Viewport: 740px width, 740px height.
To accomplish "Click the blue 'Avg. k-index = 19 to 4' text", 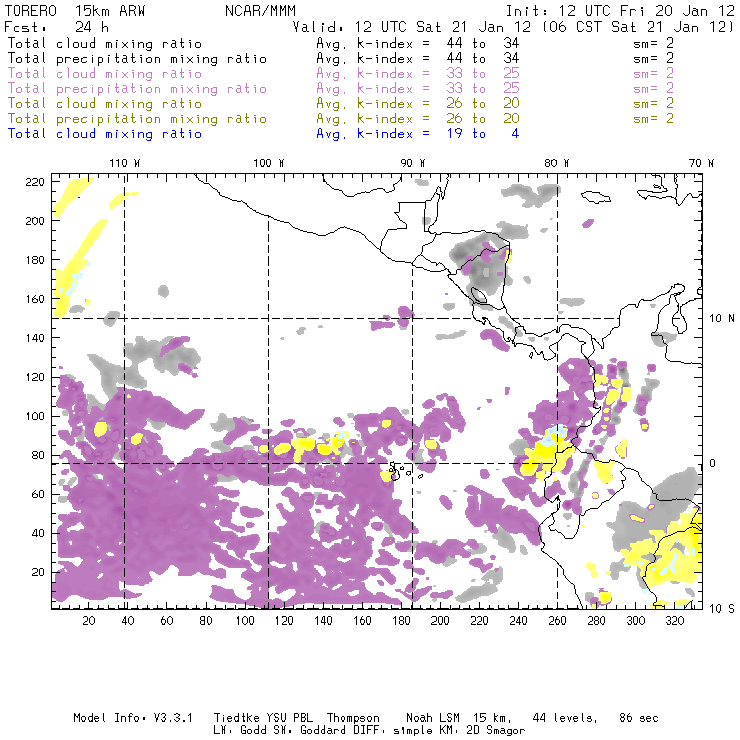I will pyautogui.click(x=418, y=134).
